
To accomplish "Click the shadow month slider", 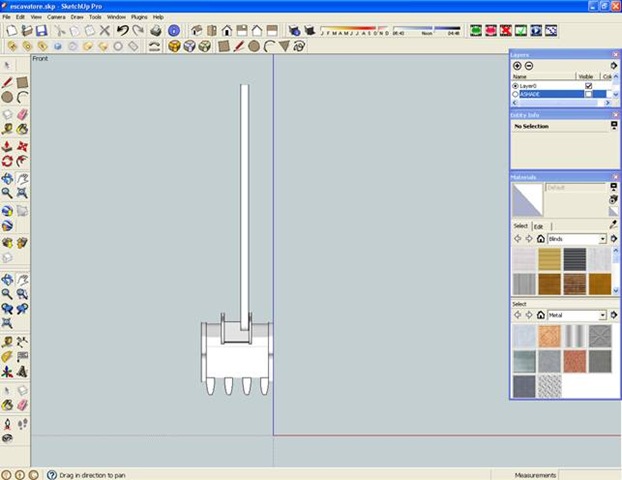I will pos(353,31).
